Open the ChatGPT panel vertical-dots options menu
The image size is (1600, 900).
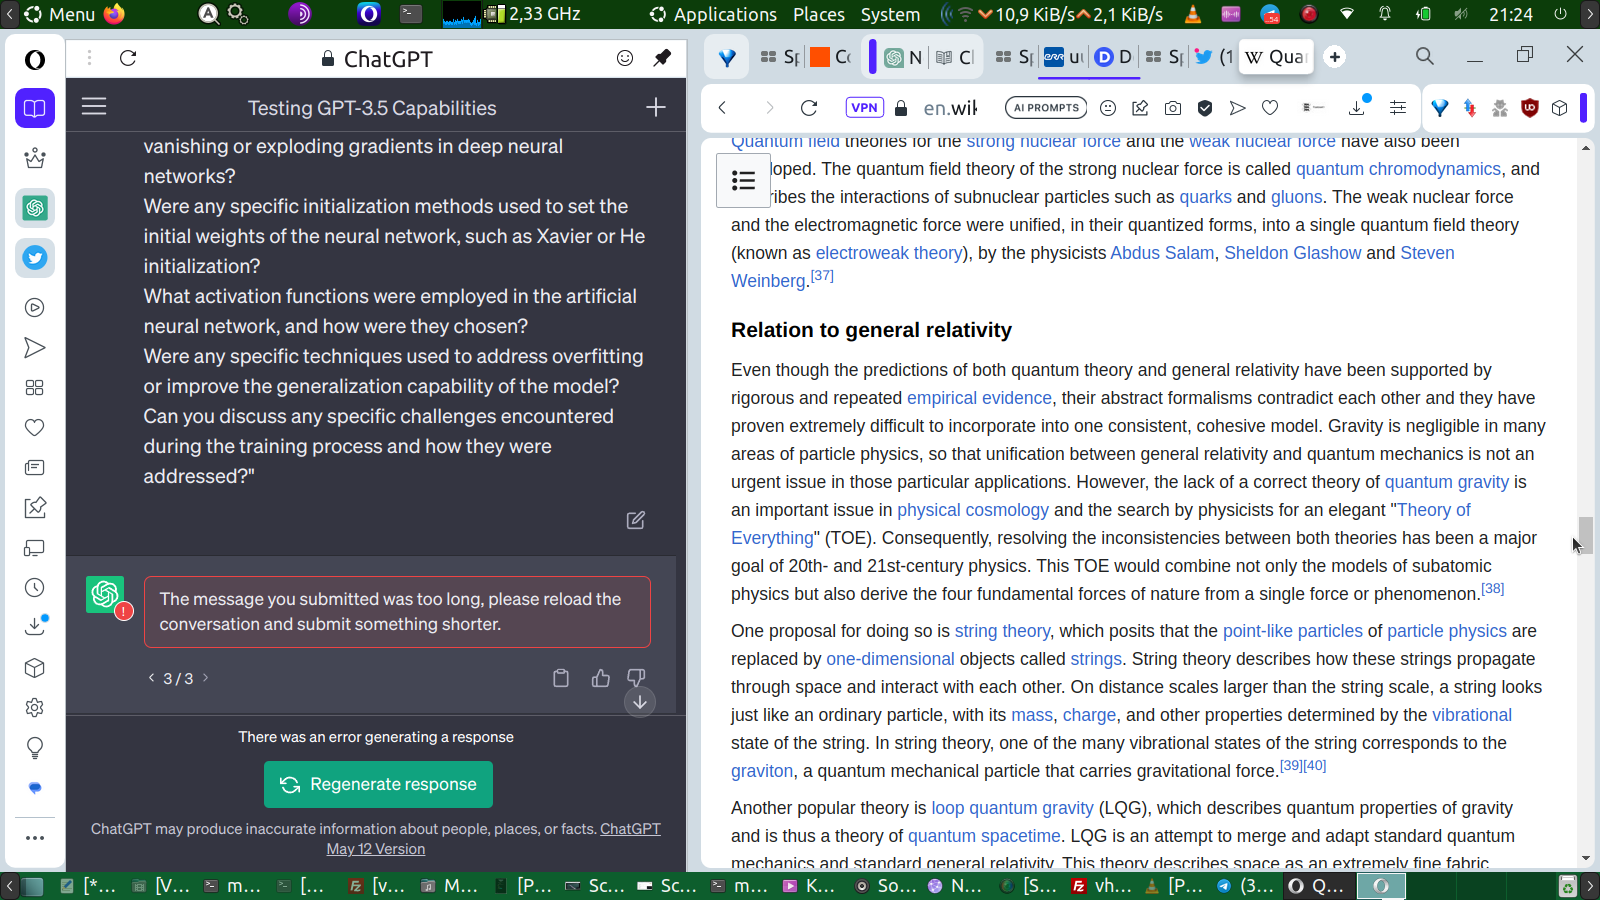click(90, 58)
